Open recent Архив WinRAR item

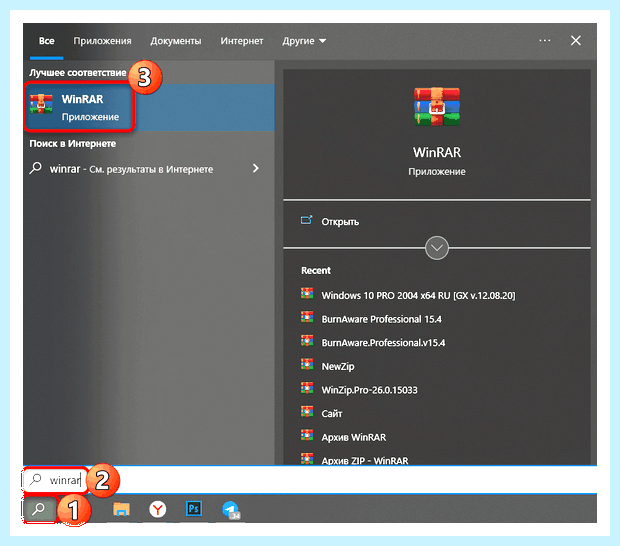(353, 438)
